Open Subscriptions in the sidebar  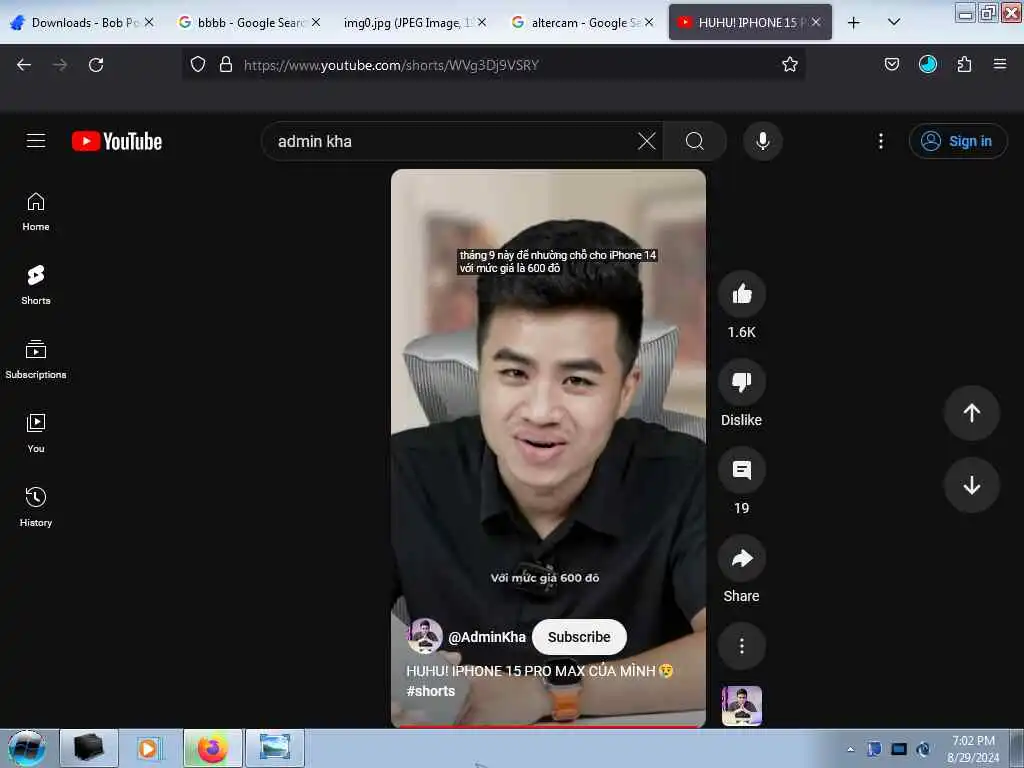[x=36, y=359]
